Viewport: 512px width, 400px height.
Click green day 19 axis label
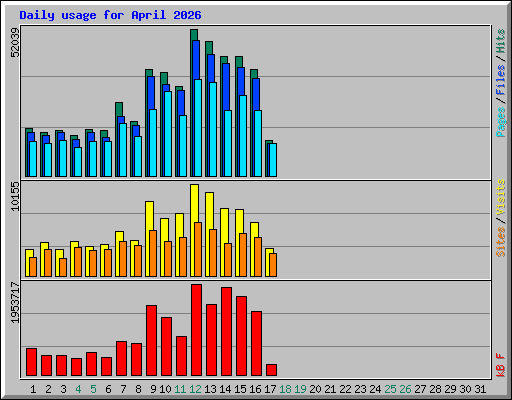(x=300, y=389)
